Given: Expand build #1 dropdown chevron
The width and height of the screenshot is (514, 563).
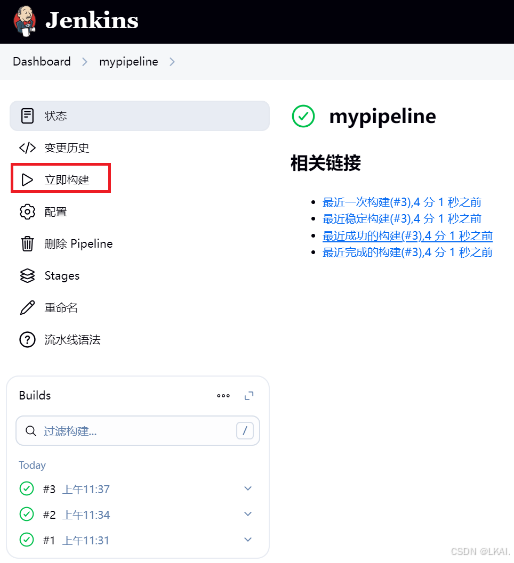Looking at the screenshot, I should 248,539.
